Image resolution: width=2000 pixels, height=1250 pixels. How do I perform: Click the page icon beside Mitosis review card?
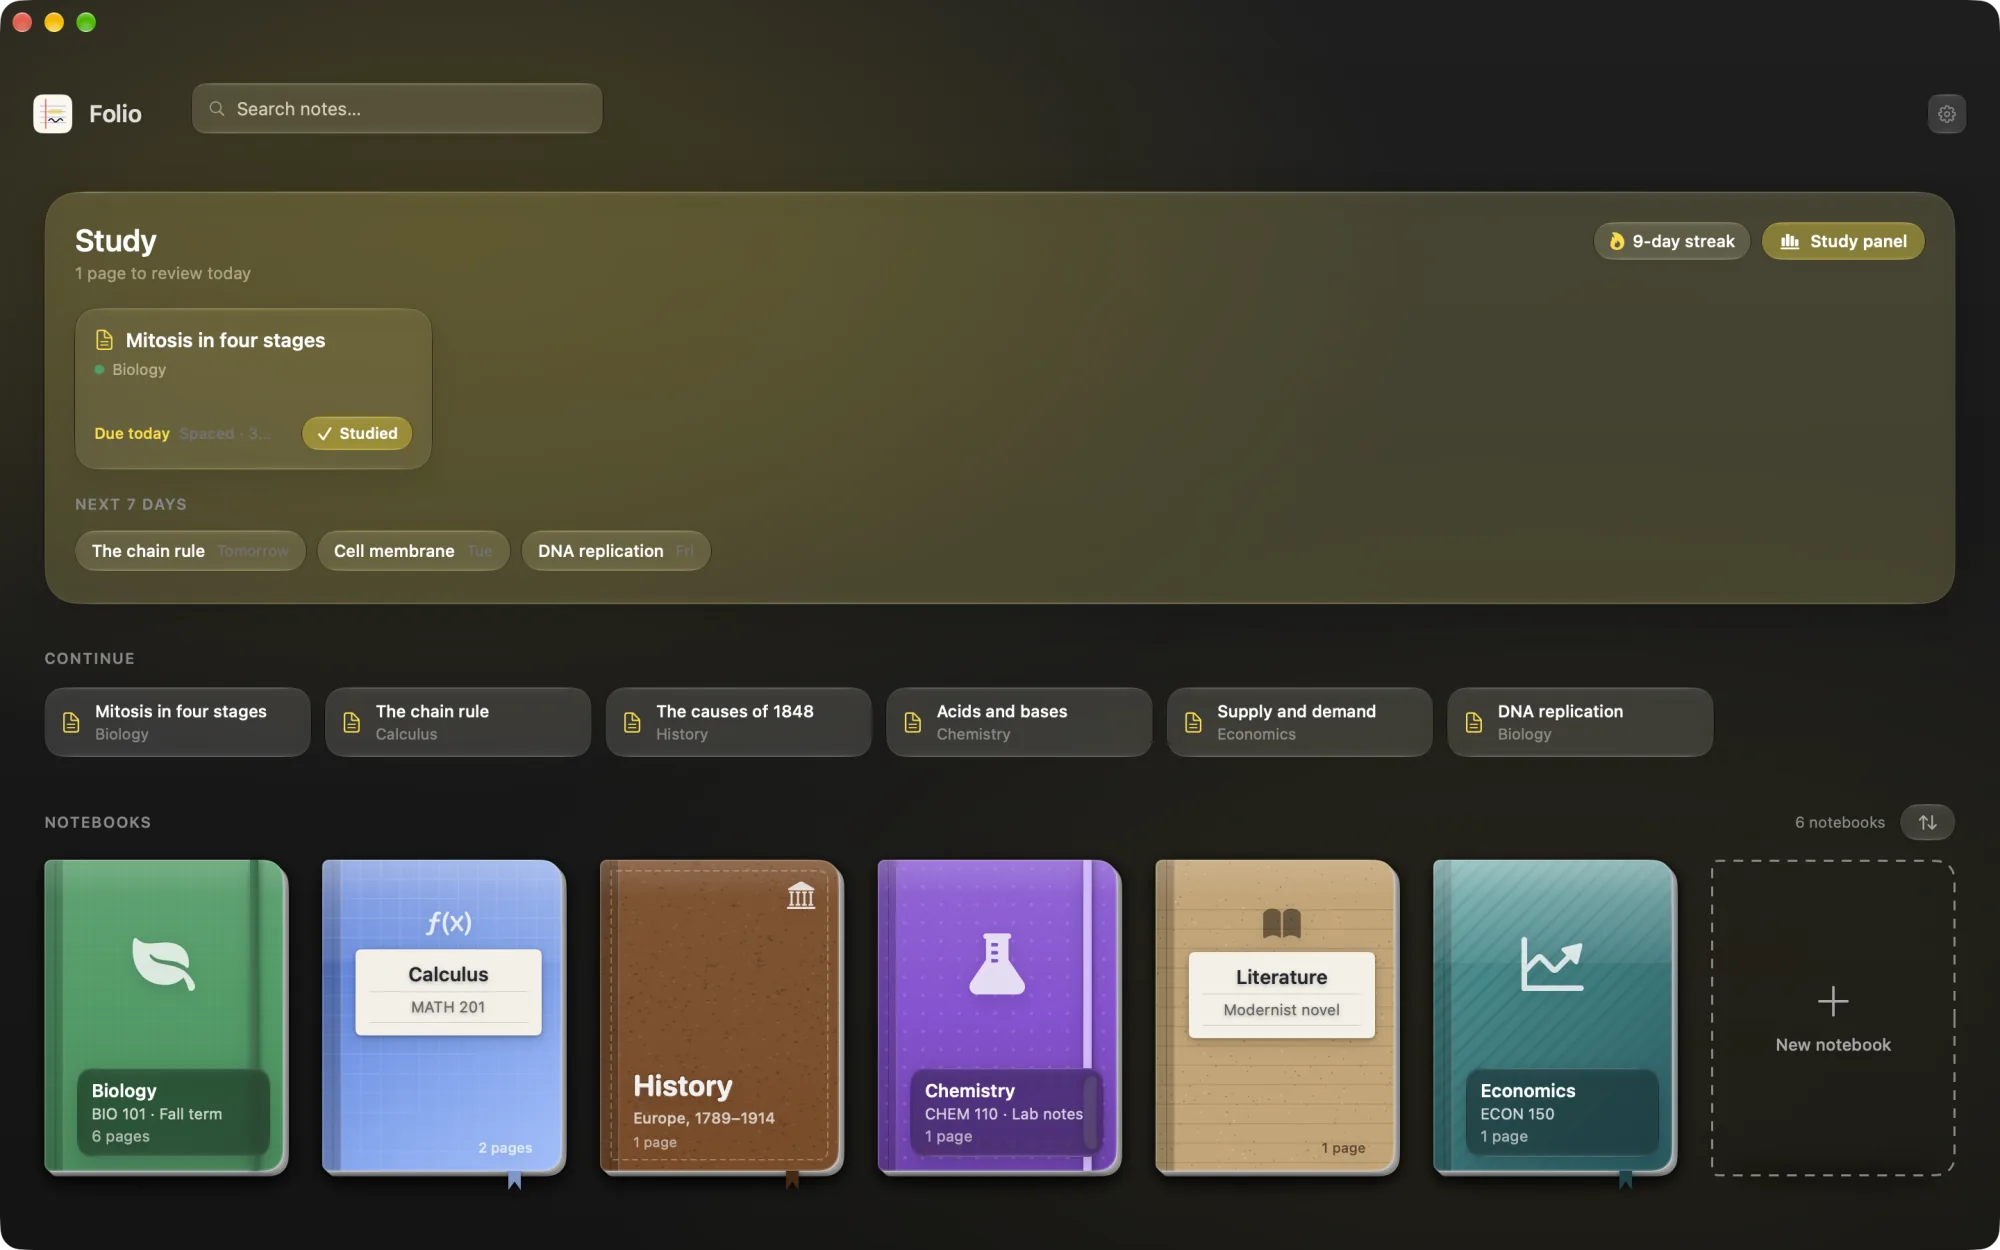pos(104,340)
